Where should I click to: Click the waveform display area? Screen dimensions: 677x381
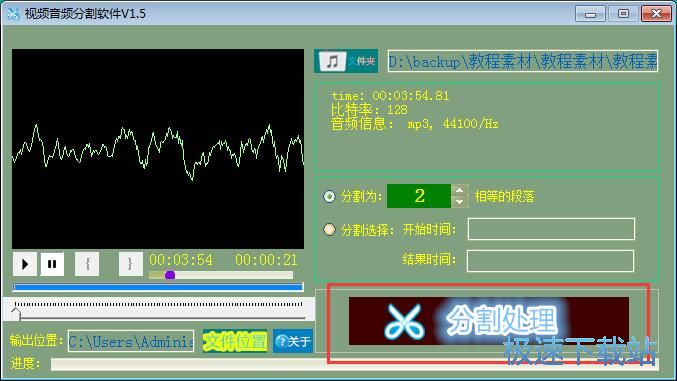[x=158, y=149]
